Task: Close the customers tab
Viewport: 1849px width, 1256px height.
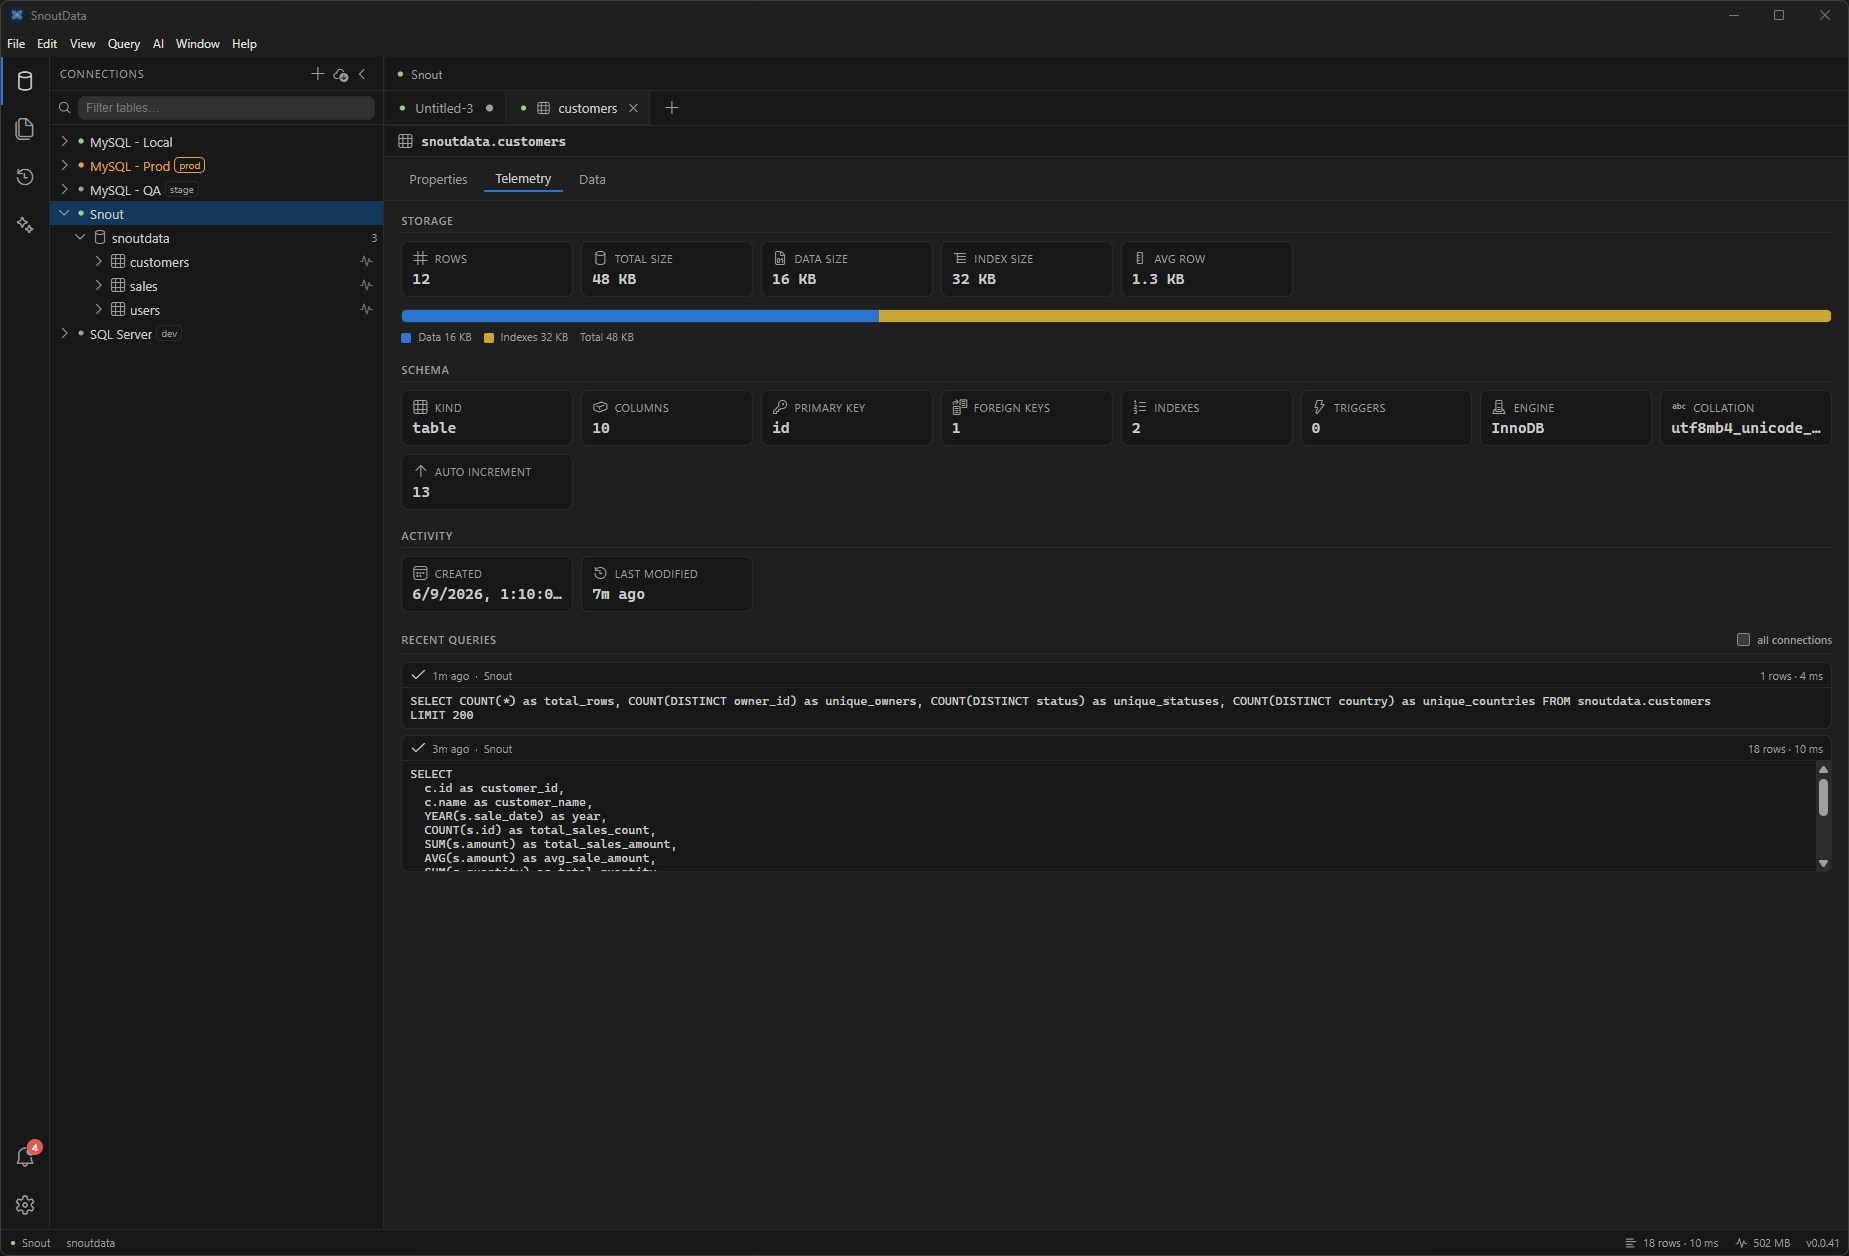Action: [633, 108]
